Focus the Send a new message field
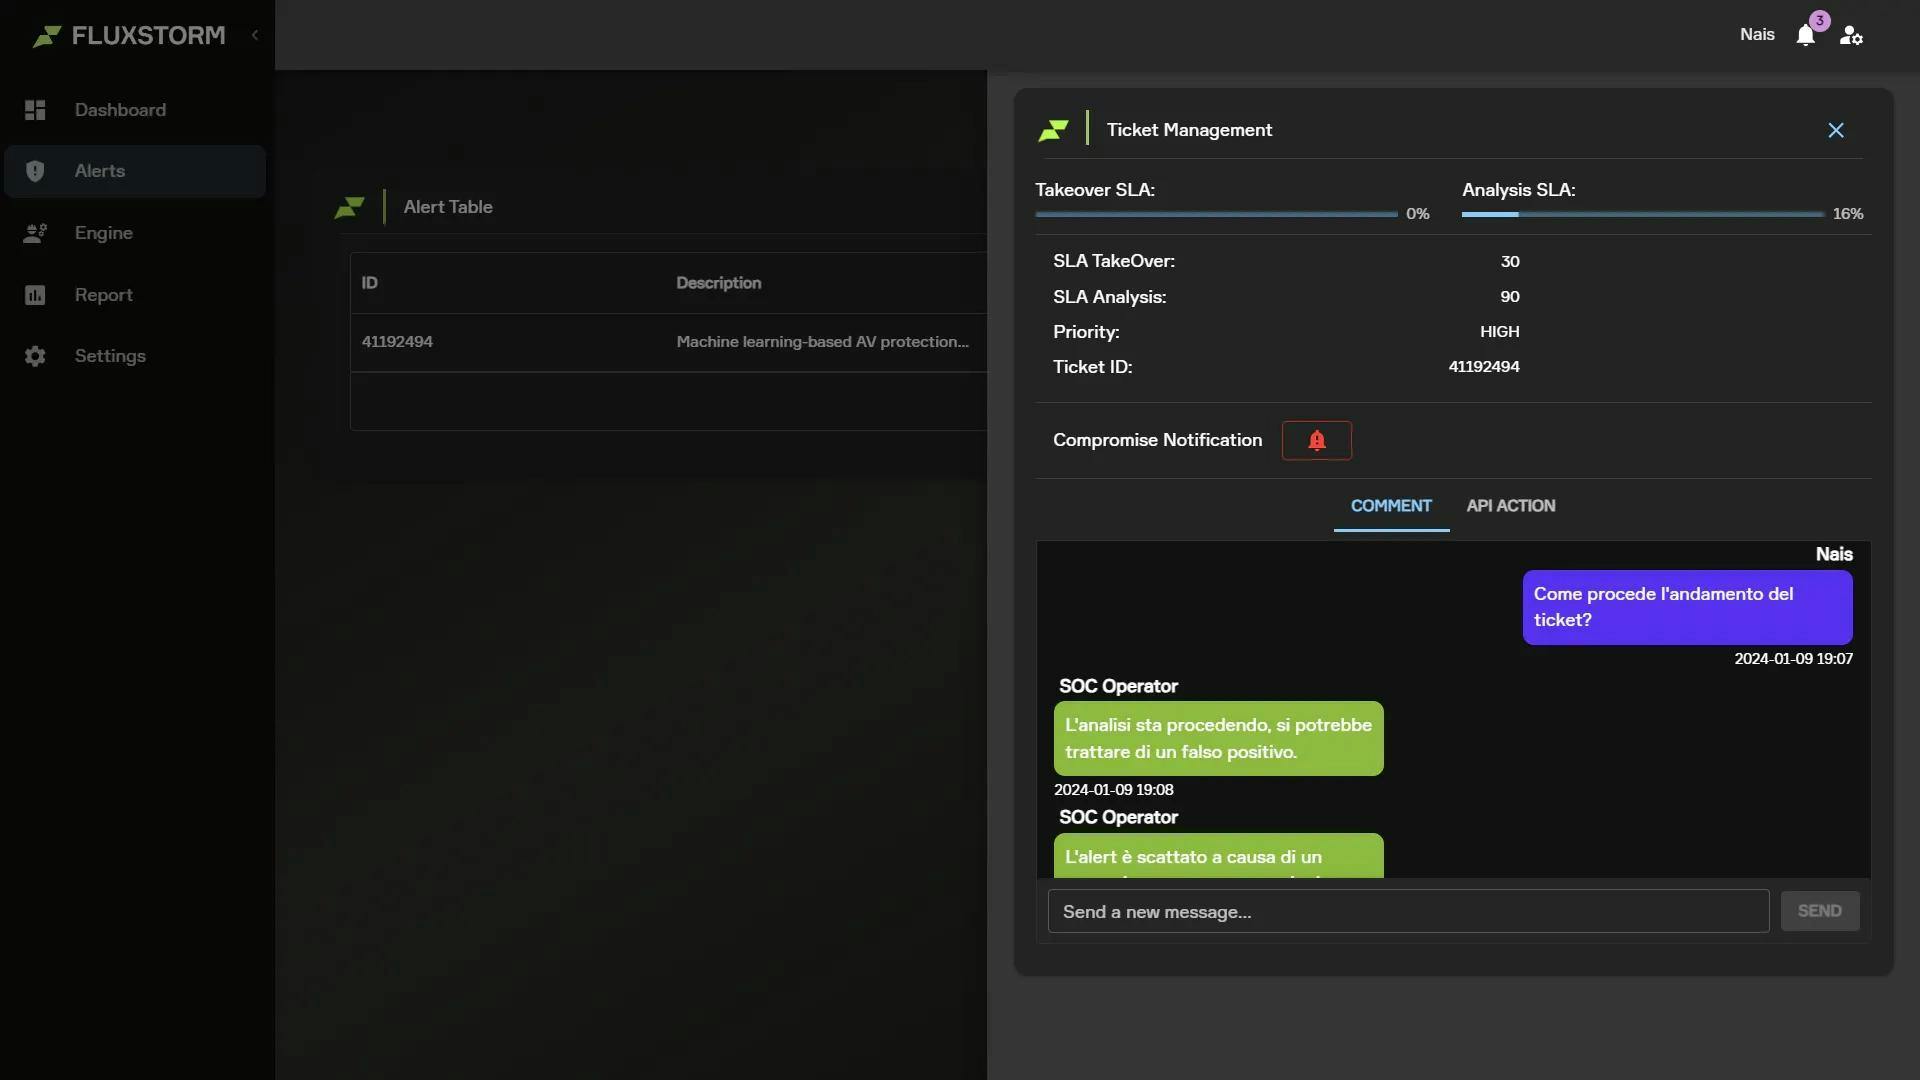 point(1408,912)
